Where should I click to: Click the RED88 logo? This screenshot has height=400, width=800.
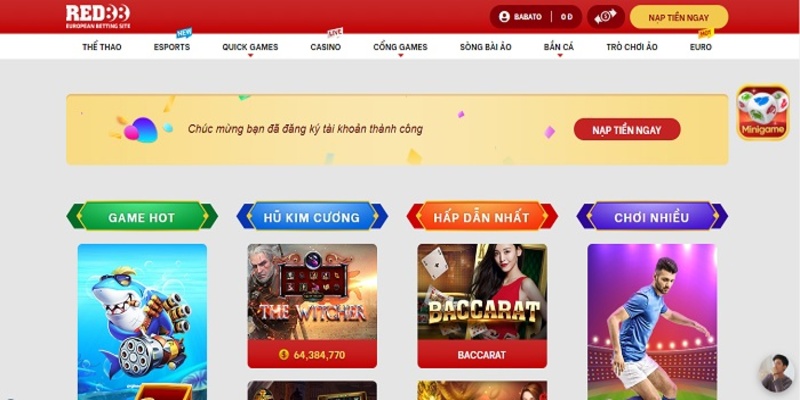pos(98,16)
